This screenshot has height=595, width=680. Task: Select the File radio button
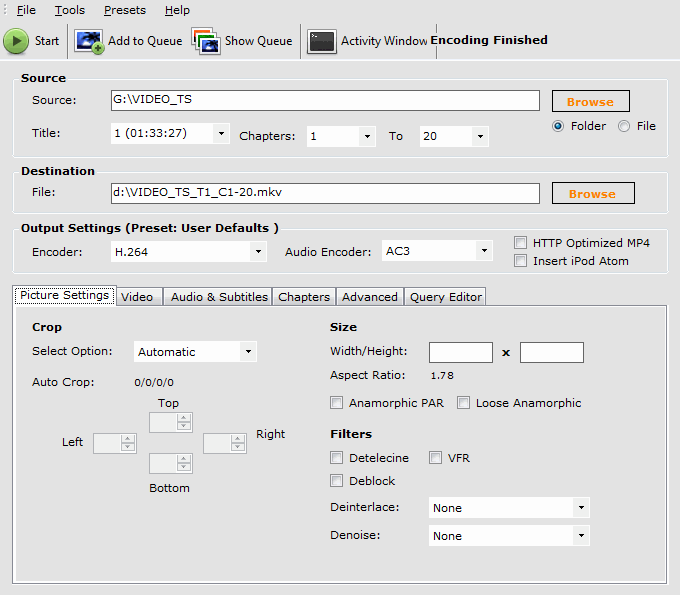(624, 126)
